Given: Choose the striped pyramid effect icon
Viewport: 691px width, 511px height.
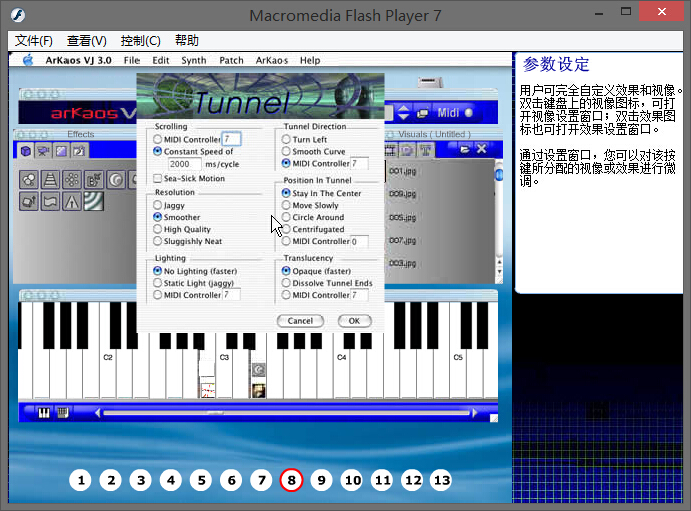Looking at the screenshot, I should click(x=50, y=180).
